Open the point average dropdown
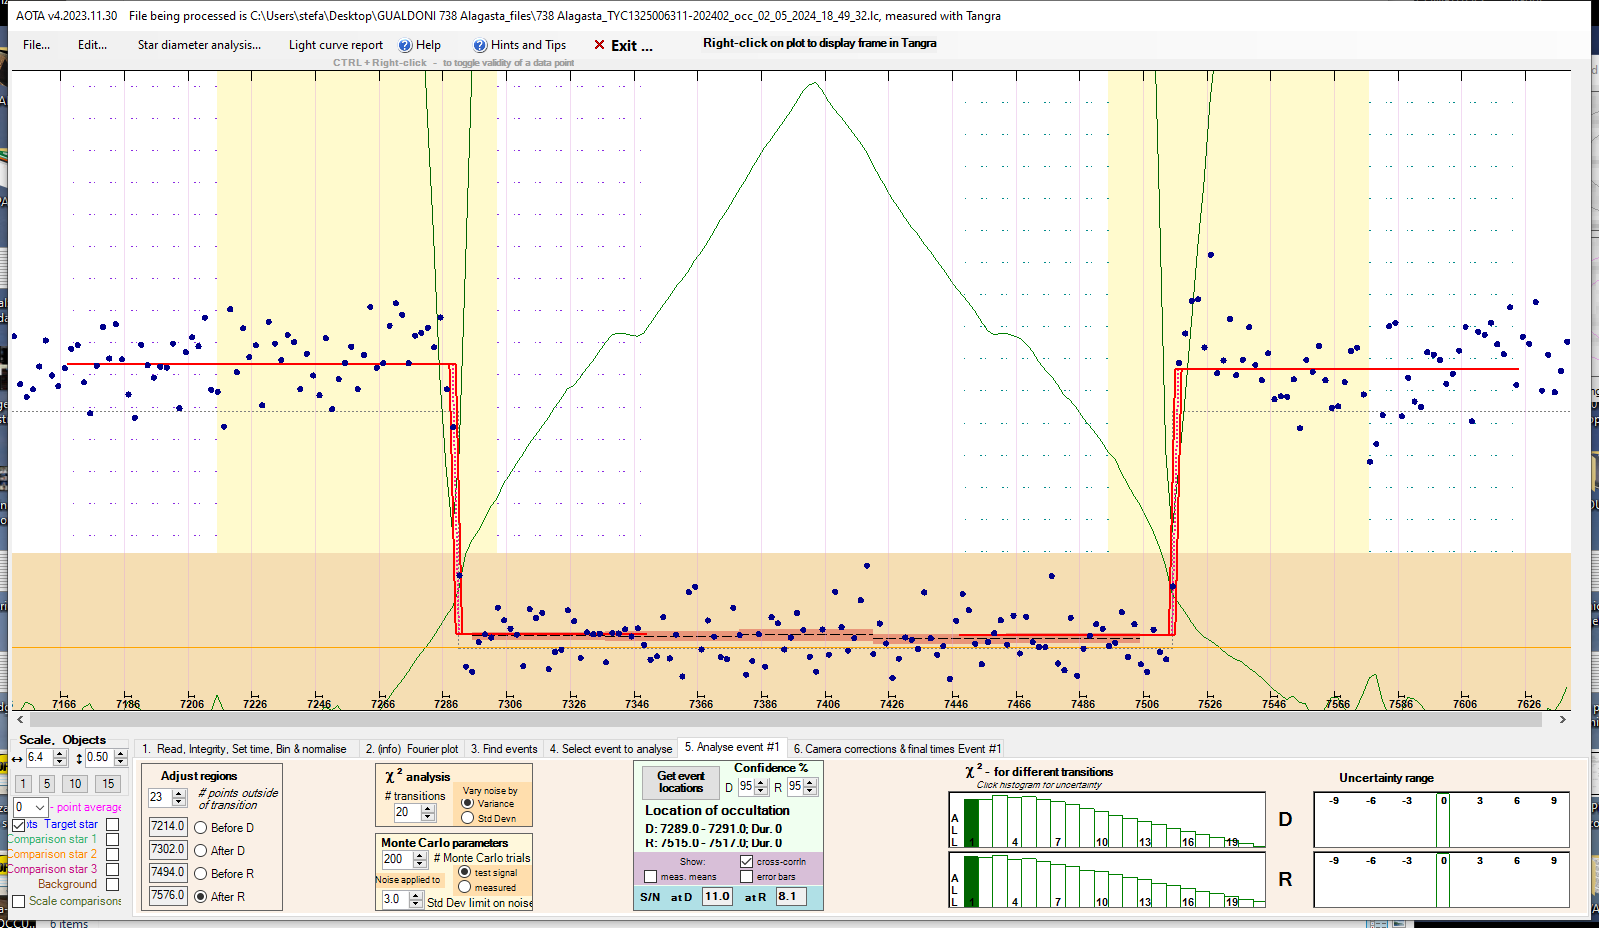Screen dimensions: 1599x928 coord(40,807)
